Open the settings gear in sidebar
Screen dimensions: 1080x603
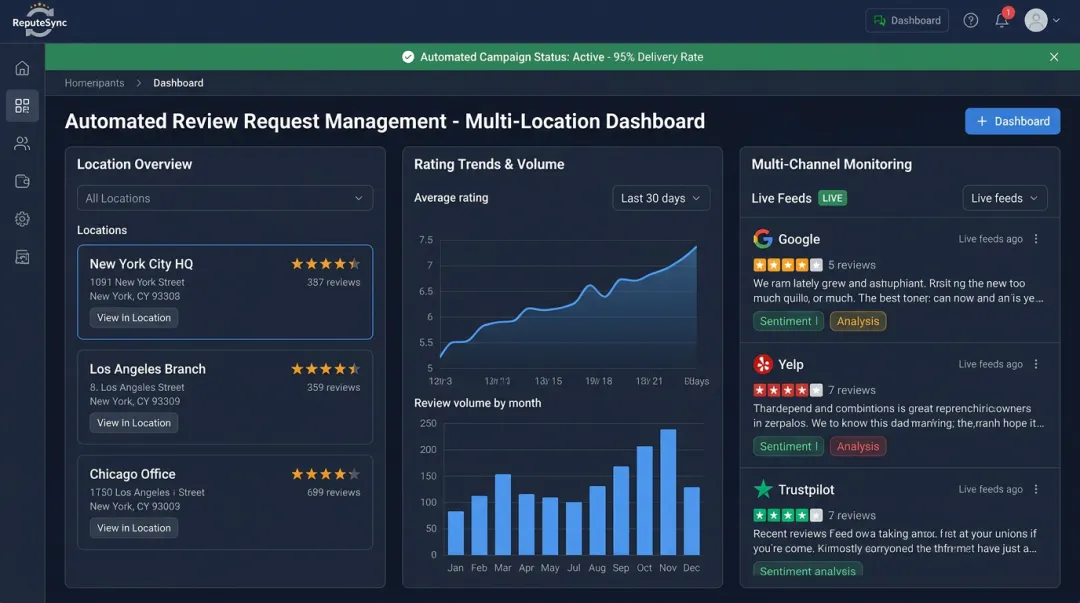pos(22,219)
